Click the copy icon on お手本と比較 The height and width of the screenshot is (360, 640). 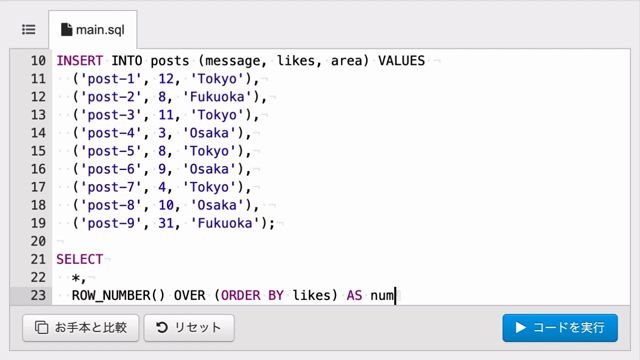(x=41, y=327)
